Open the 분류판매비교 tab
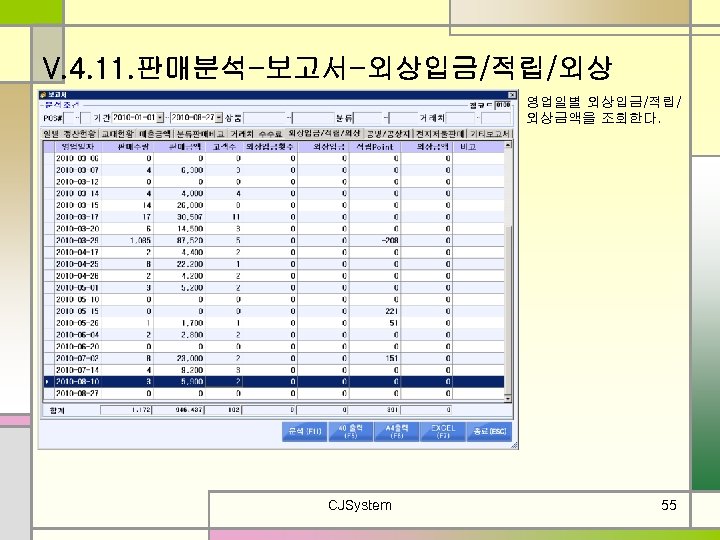720x540 pixels. coord(201,134)
